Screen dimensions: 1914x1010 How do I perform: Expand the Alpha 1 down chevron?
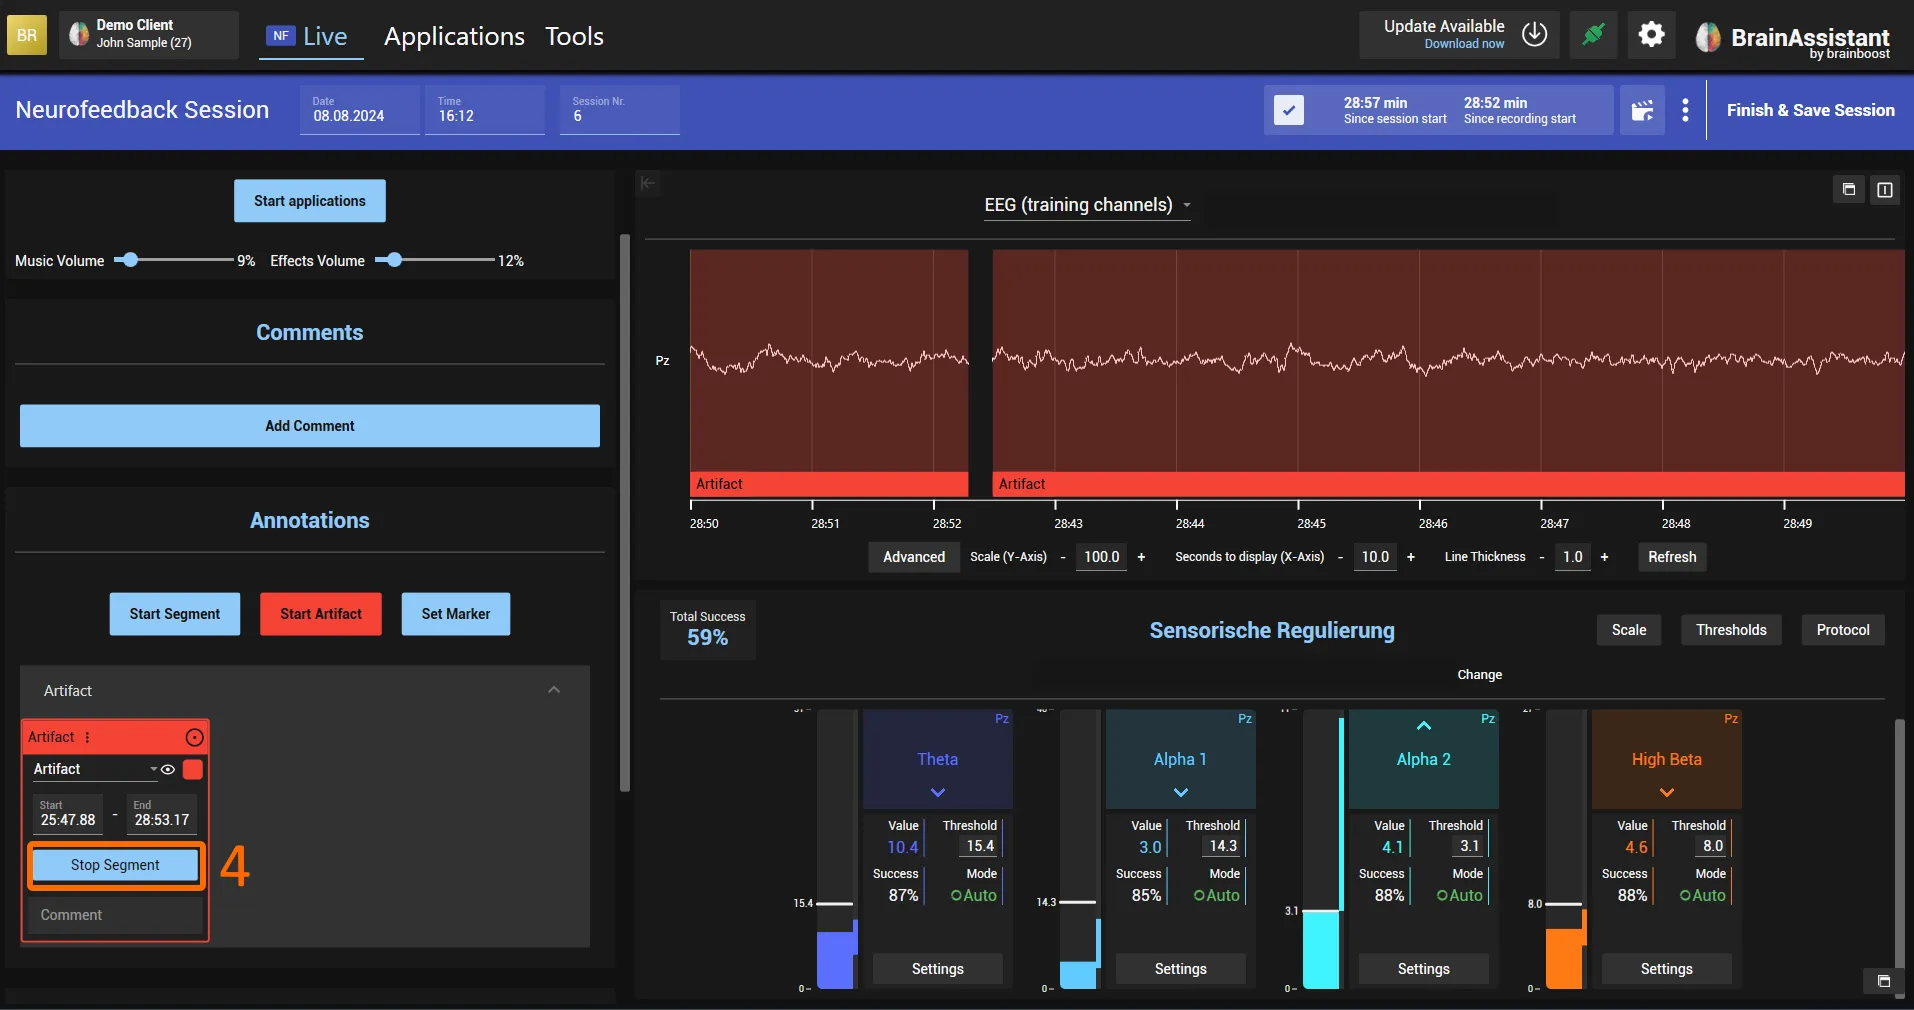[x=1181, y=792]
